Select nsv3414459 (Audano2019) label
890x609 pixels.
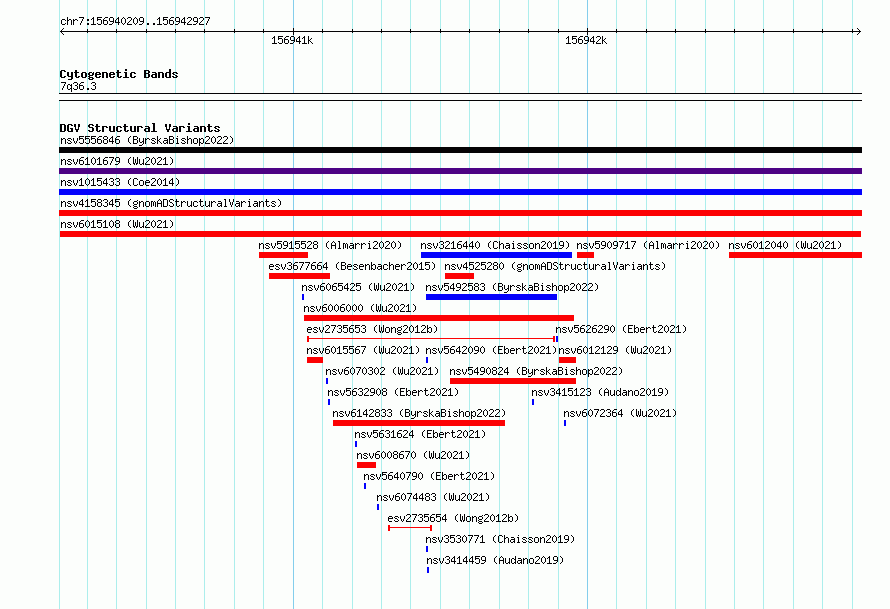tap(495, 560)
